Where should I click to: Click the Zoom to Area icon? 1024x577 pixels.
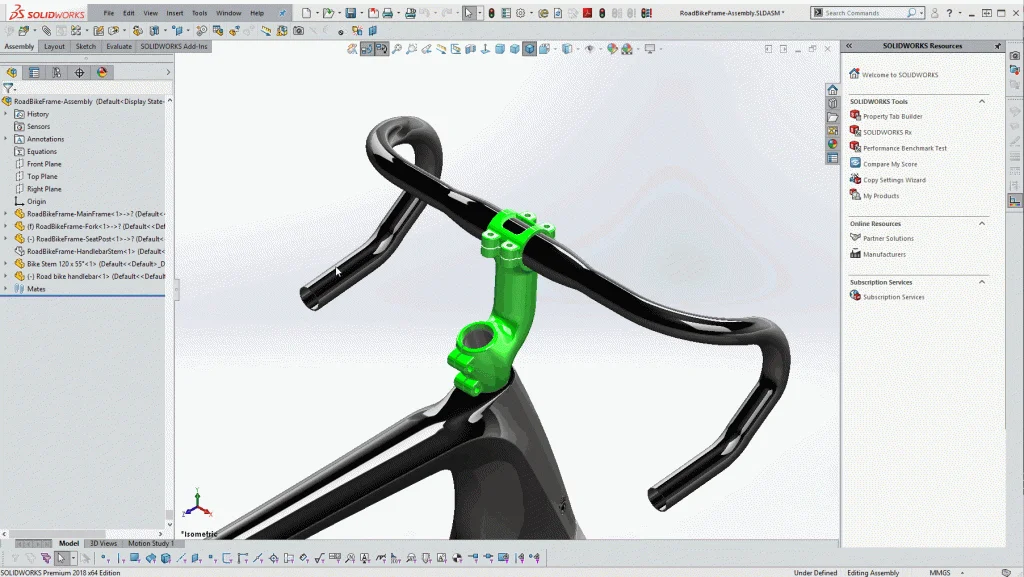coord(411,48)
